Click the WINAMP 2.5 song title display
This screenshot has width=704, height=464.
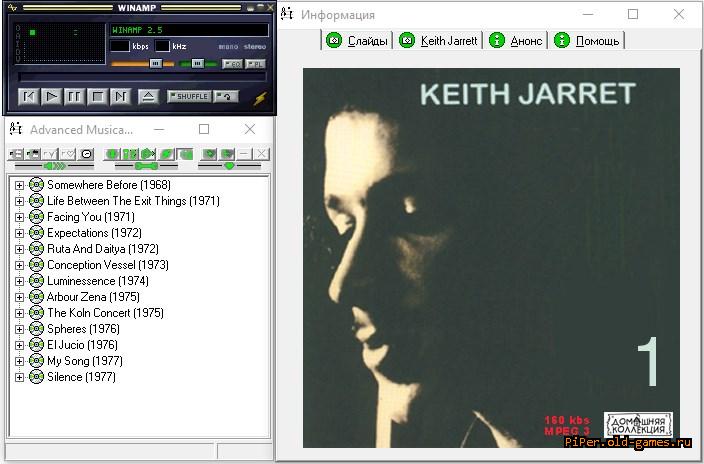point(189,30)
